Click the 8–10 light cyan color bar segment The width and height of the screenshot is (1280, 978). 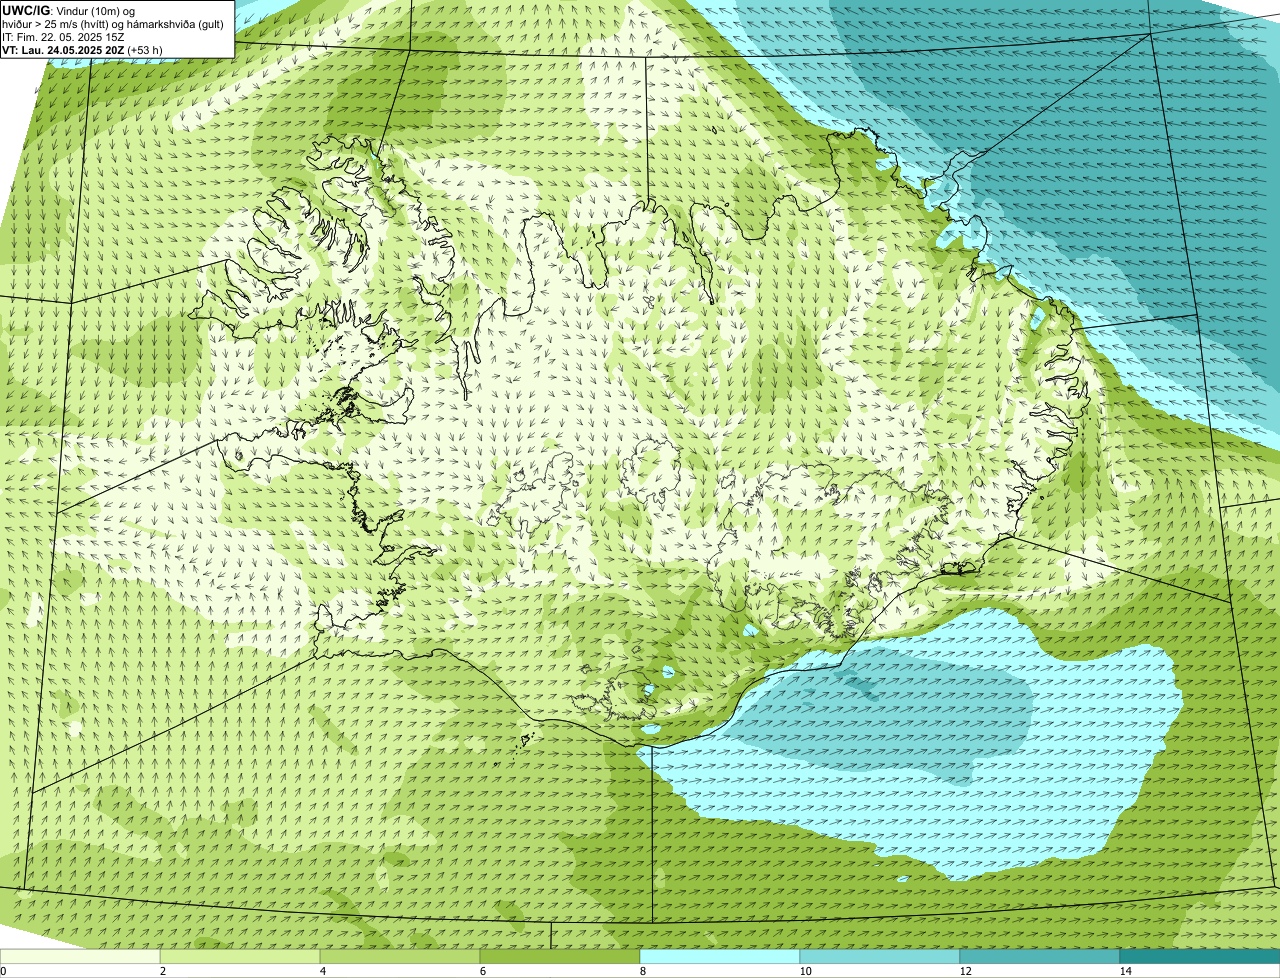coord(720,956)
